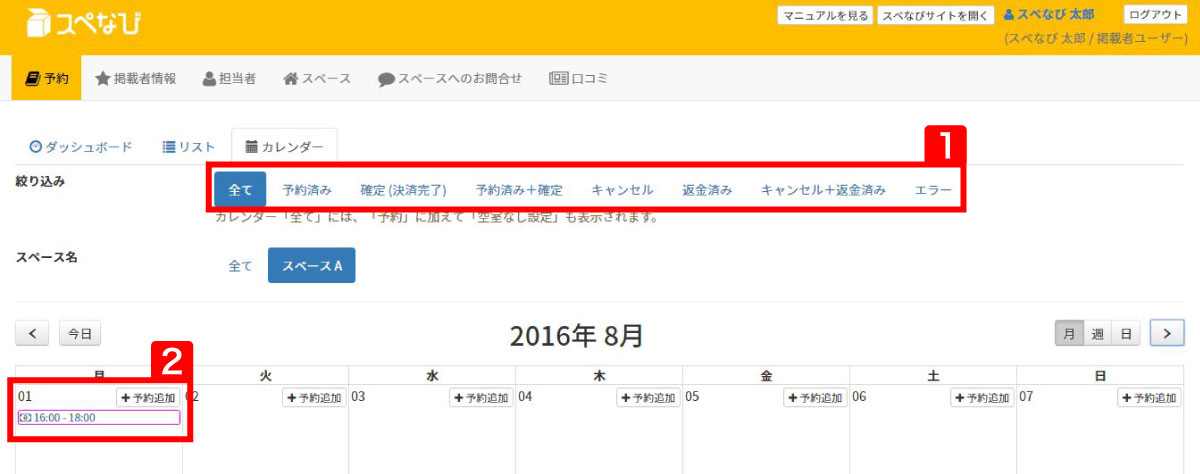This screenshot has width=1200, height=474.
Task: Filter by 確定 (決済完了)
Action: 403,190
